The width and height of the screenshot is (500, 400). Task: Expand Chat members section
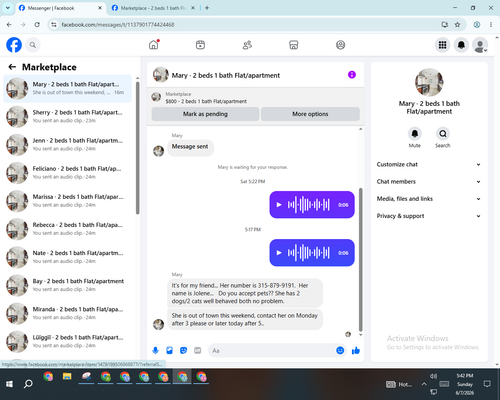pyautogui.click(x=429, y=182)
